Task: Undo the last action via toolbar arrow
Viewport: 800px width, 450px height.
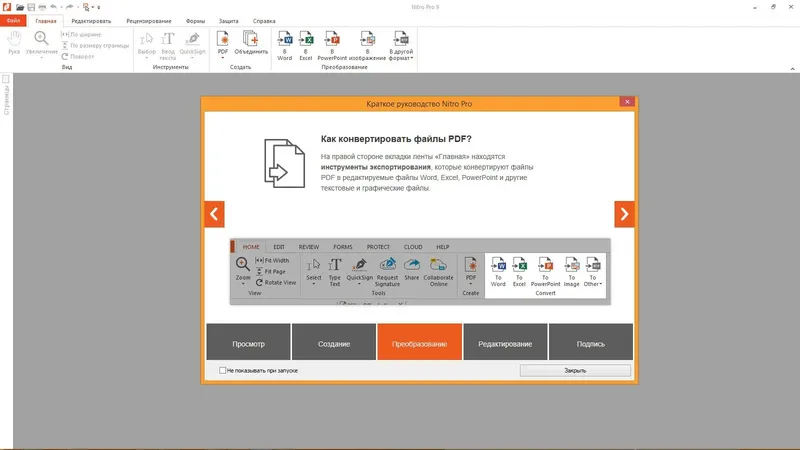Action: coord(54,7)
